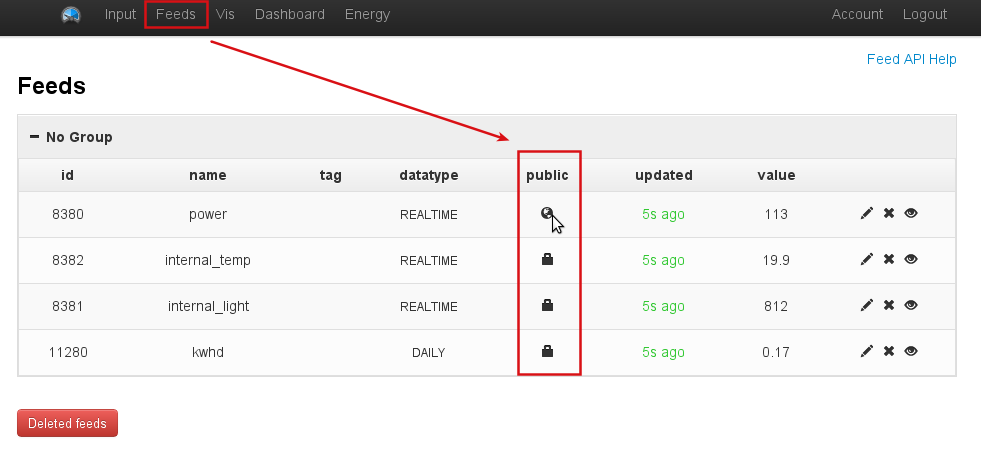Toggle lock icon for internal_temp feed
981x460 pixels.
547,260
